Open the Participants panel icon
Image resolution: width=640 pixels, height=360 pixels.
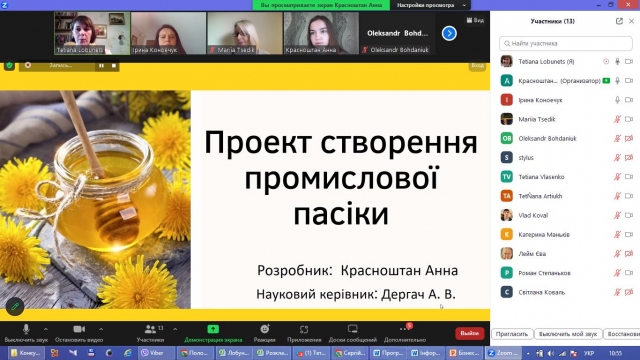[150, 329]
